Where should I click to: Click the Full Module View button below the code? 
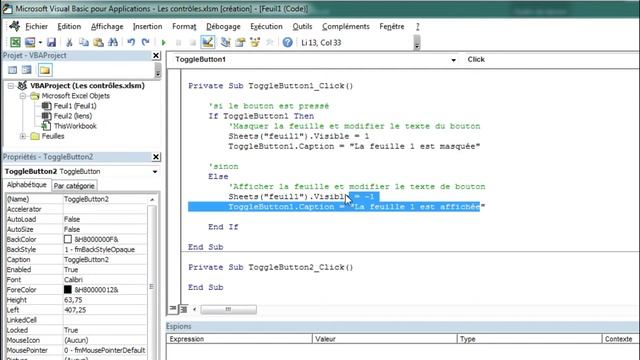tap(184, 309)
